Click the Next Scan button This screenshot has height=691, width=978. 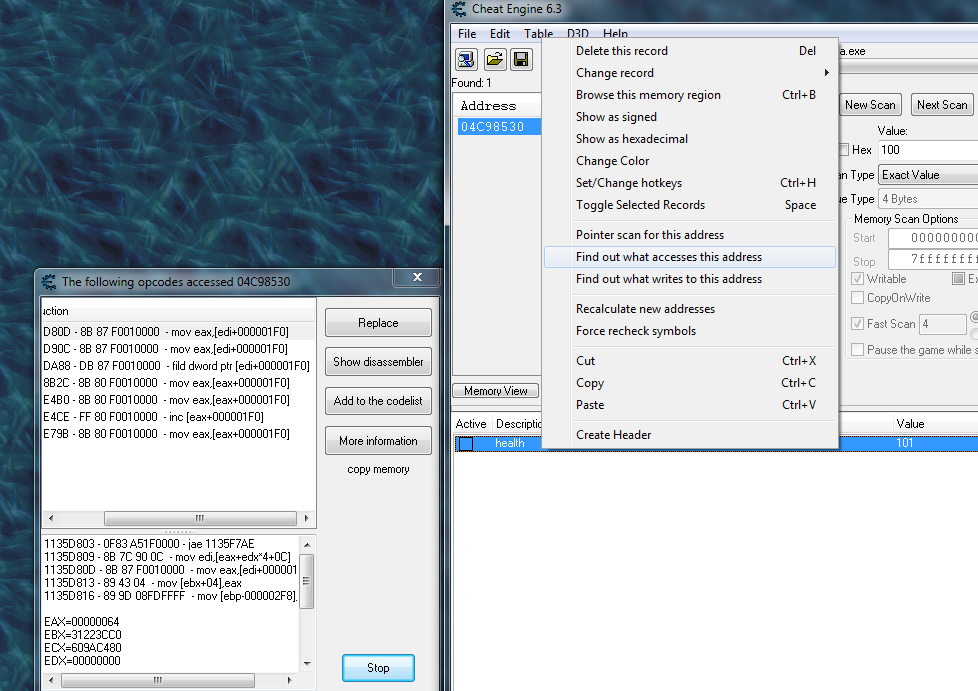click(x=942, y=105)
